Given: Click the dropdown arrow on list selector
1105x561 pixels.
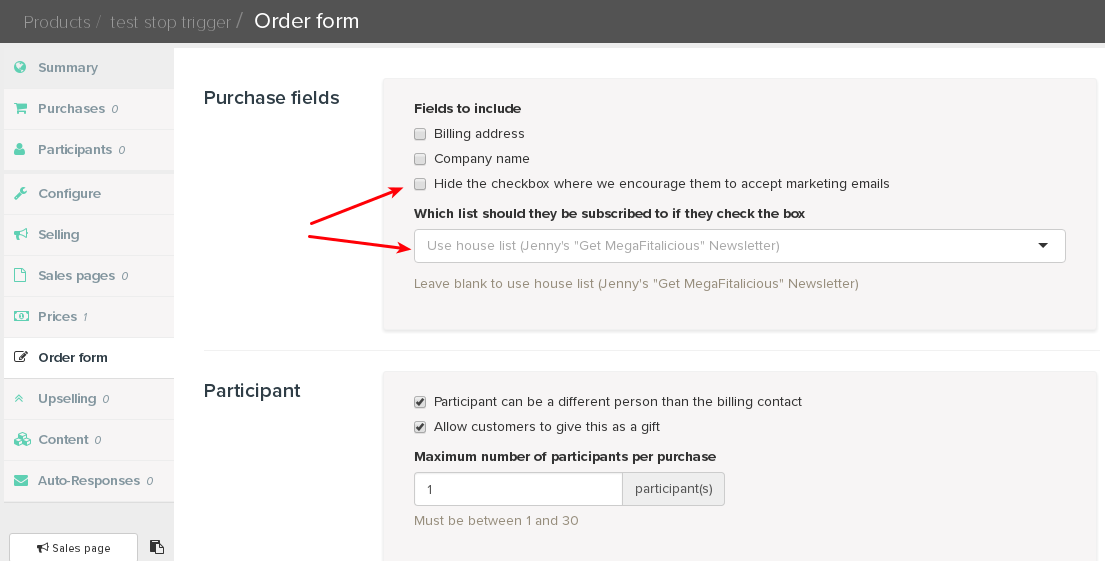Looking at the screenshot, I should [1043, 245].
